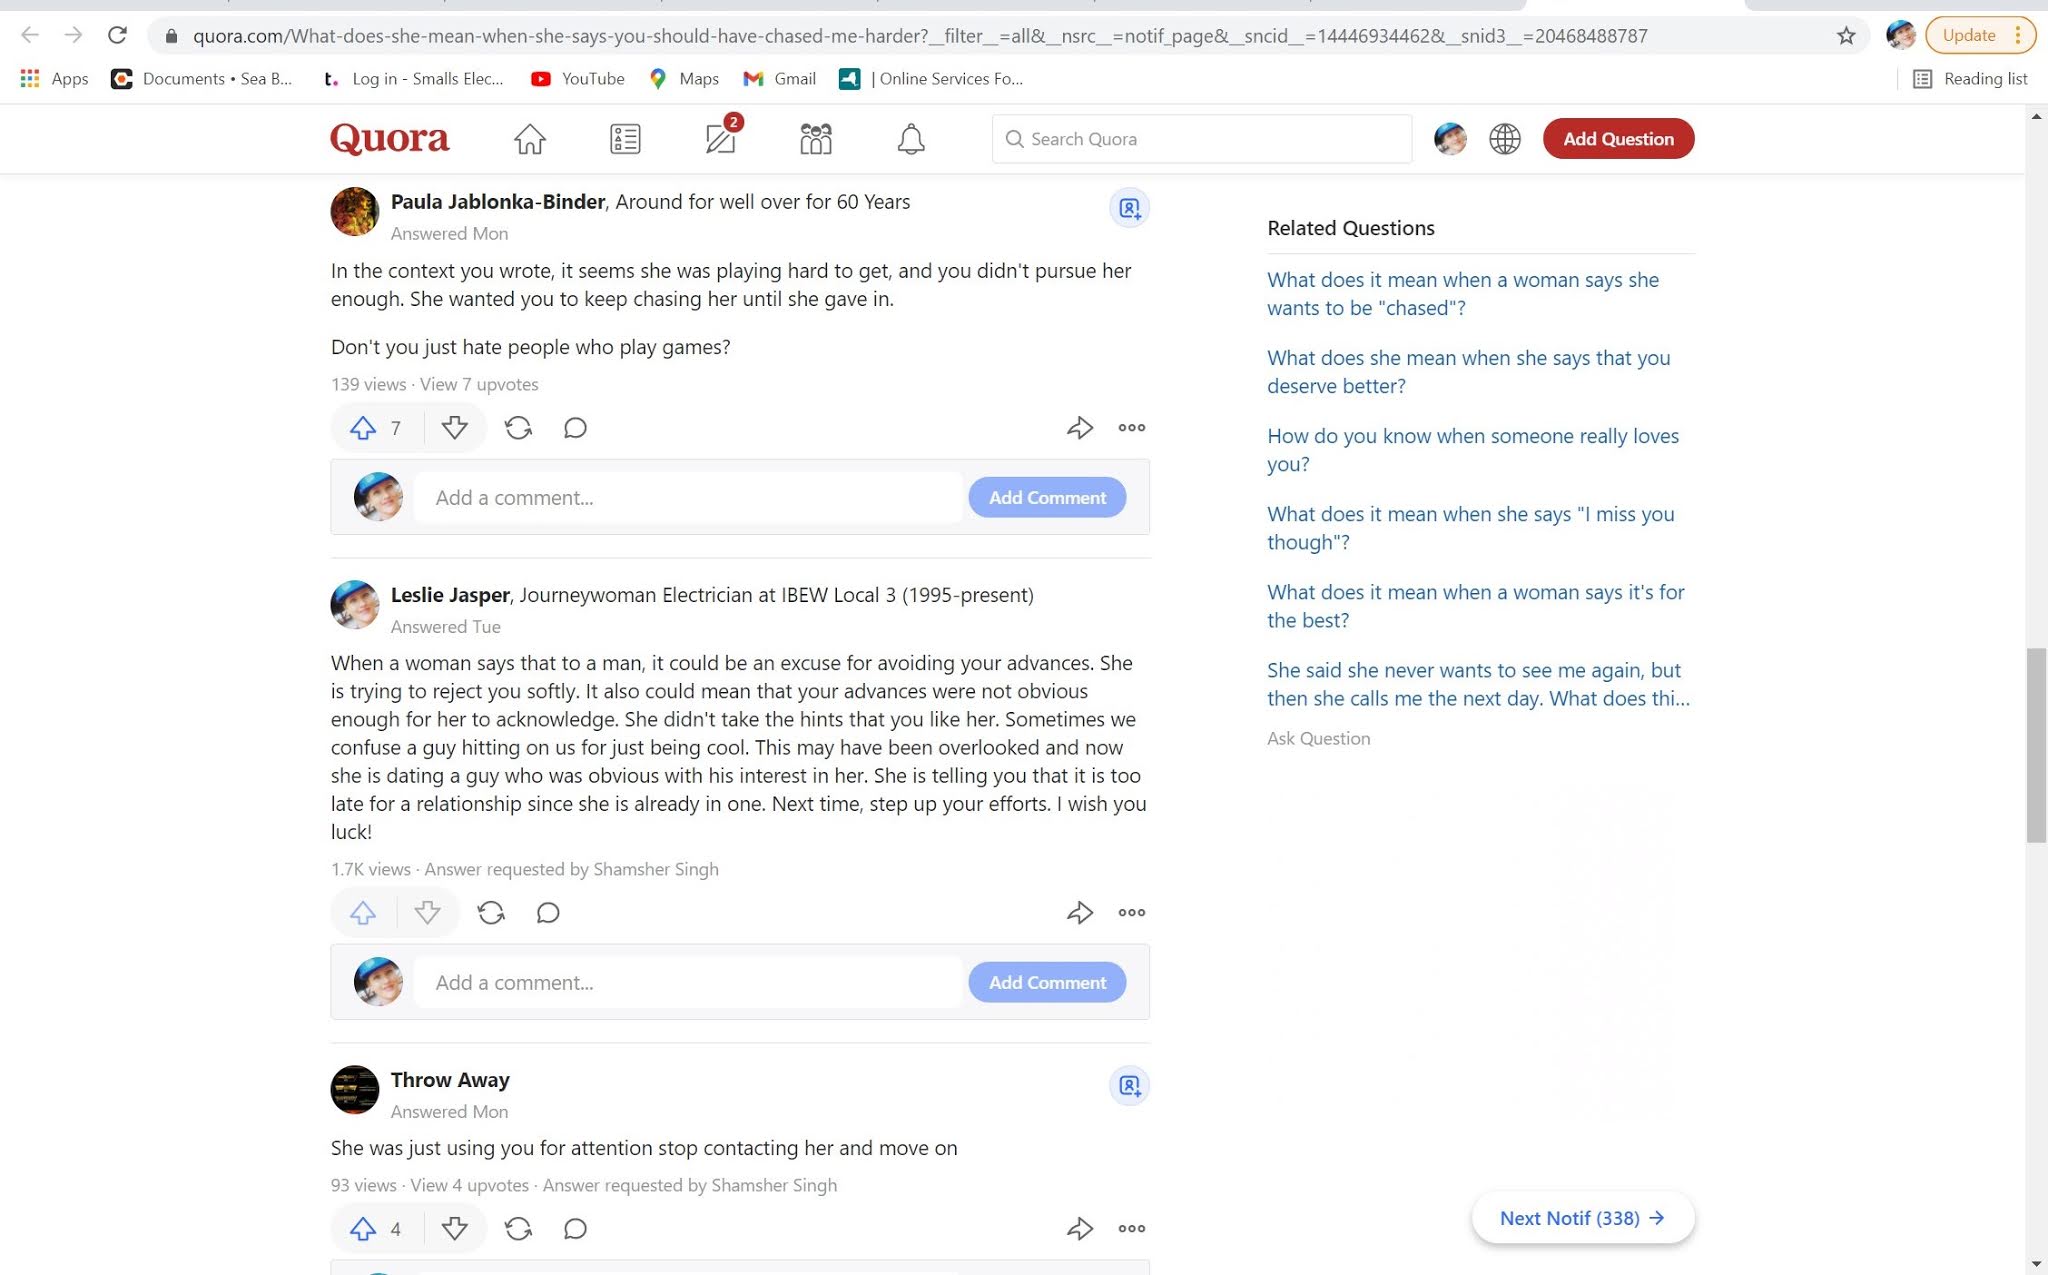The image size is (2048, 1275).
Task: Click the page vertical scrollbar thumb
Action: coord(2036,745)
